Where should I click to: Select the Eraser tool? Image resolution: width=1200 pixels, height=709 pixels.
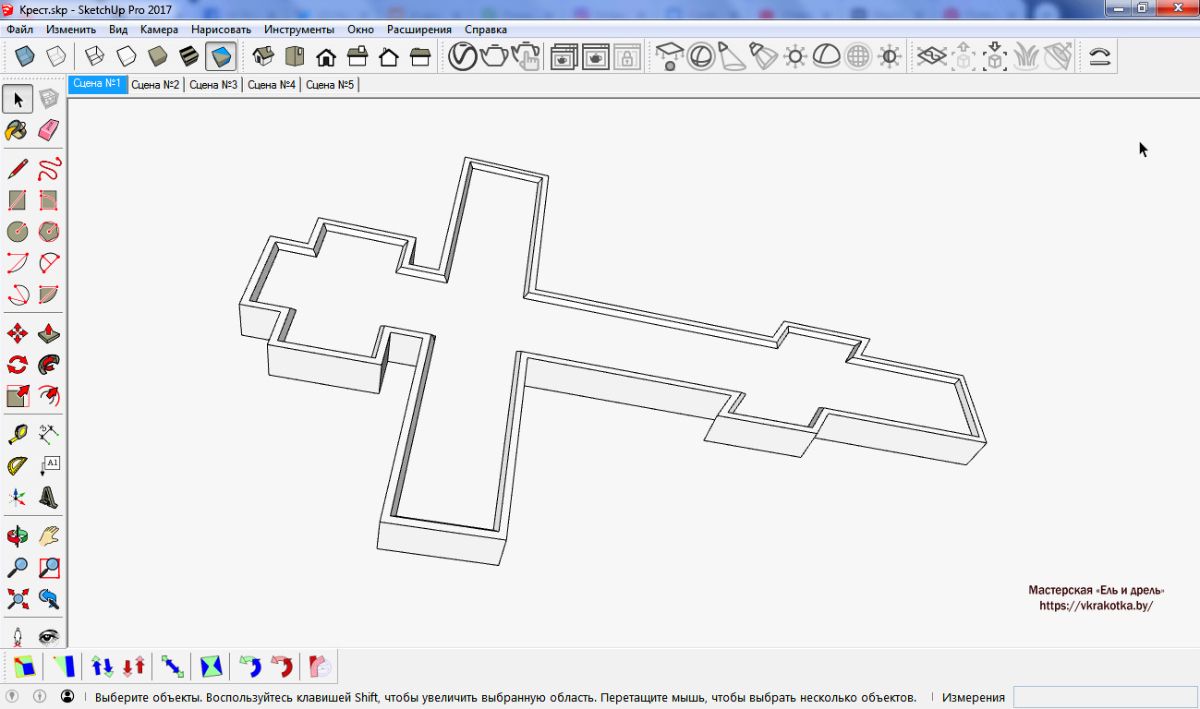point(48,130)
